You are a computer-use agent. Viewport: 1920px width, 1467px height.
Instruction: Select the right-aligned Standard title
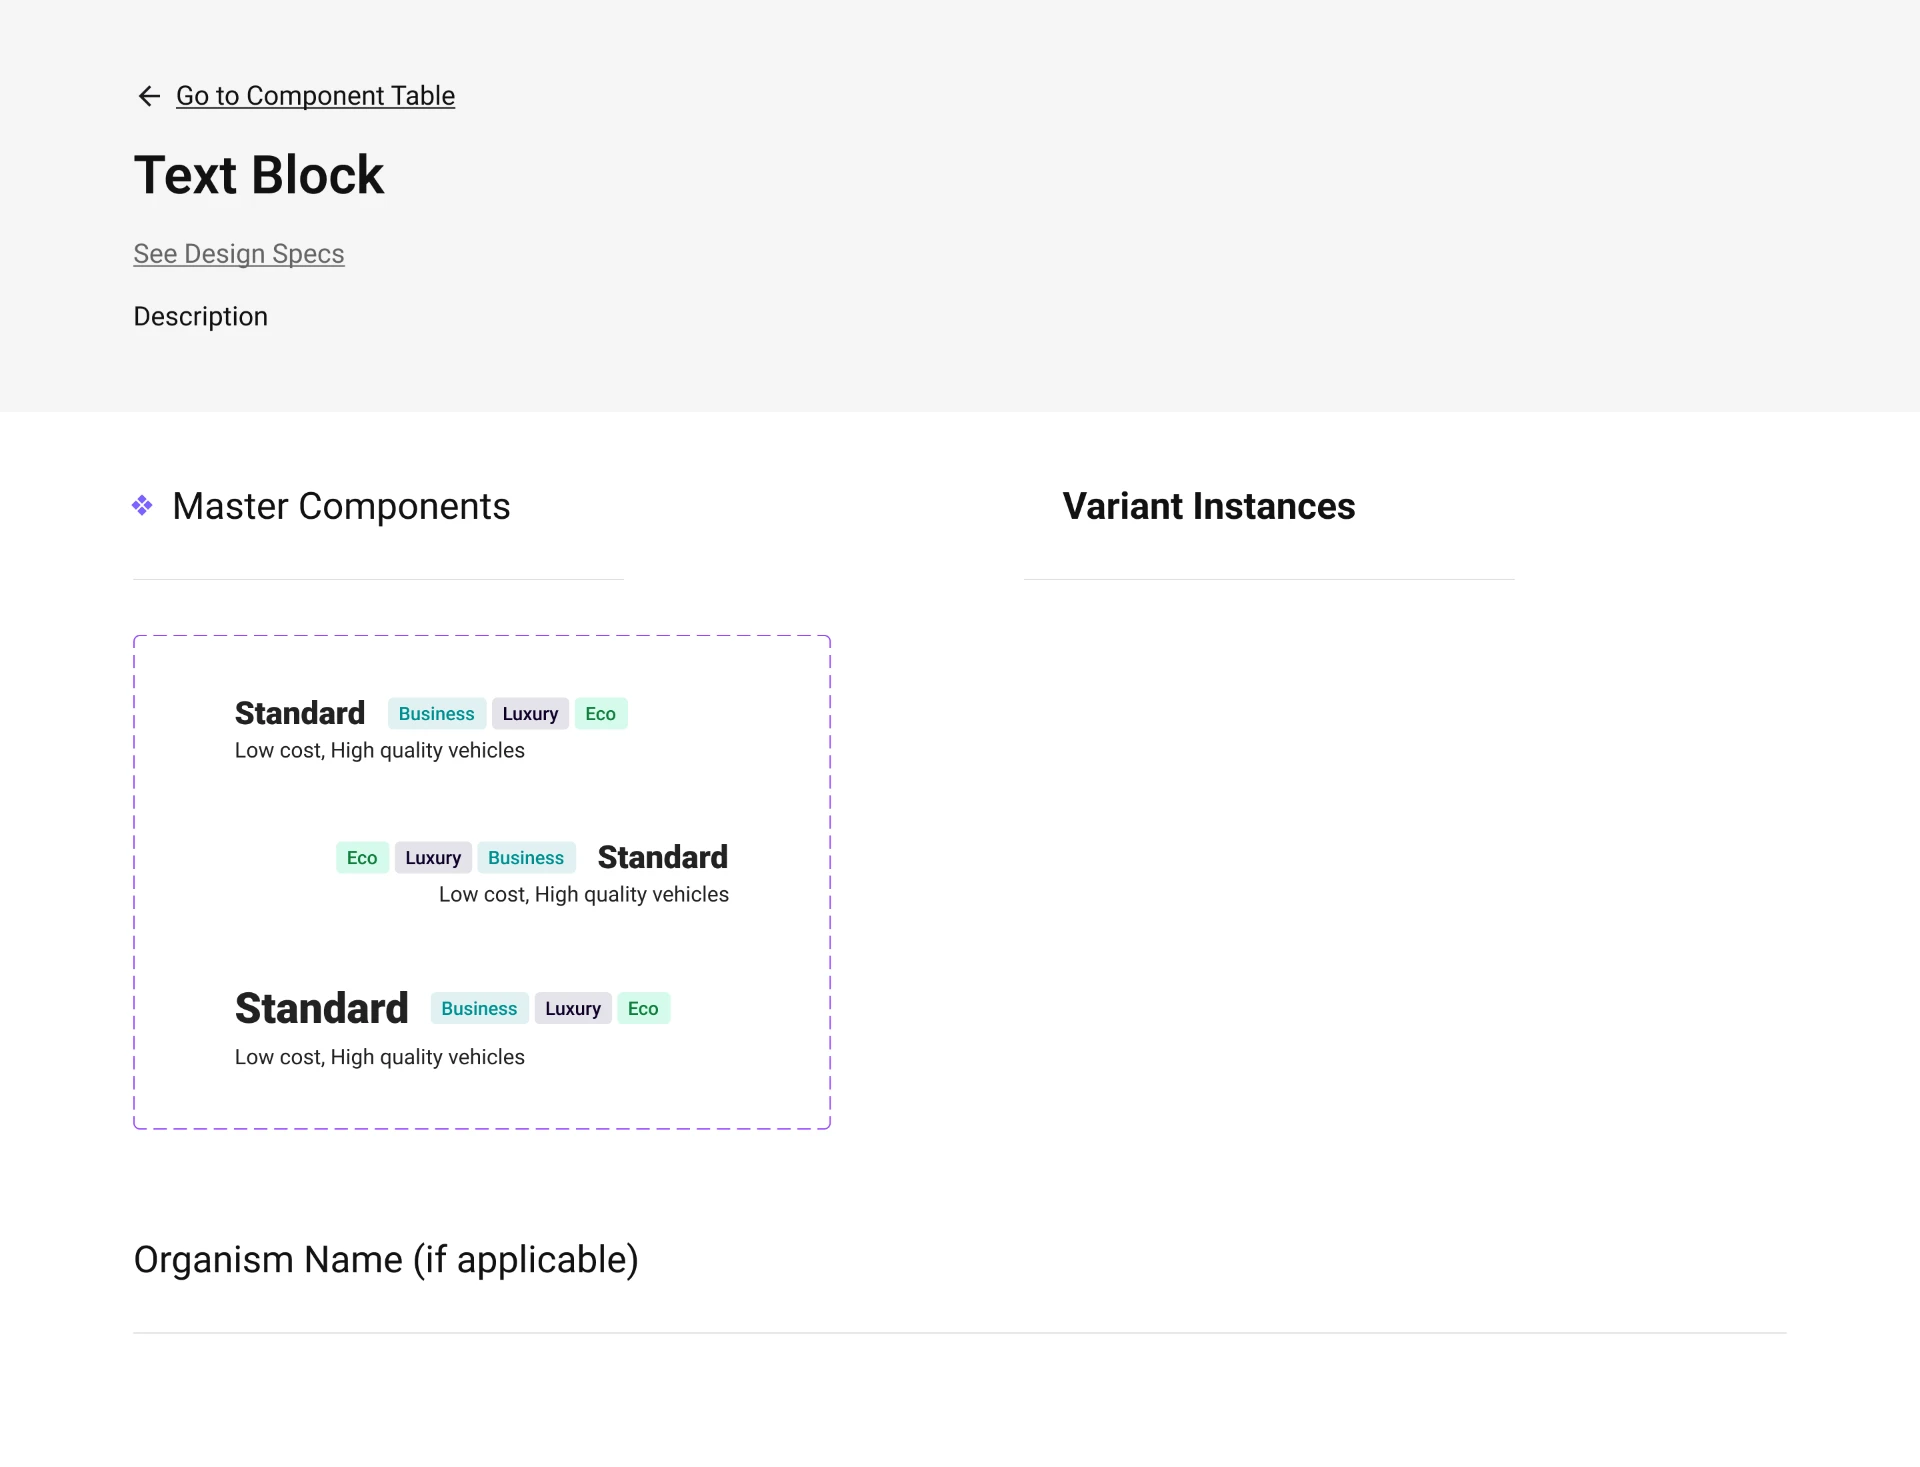pyautogui.click(x=663, y=857)
